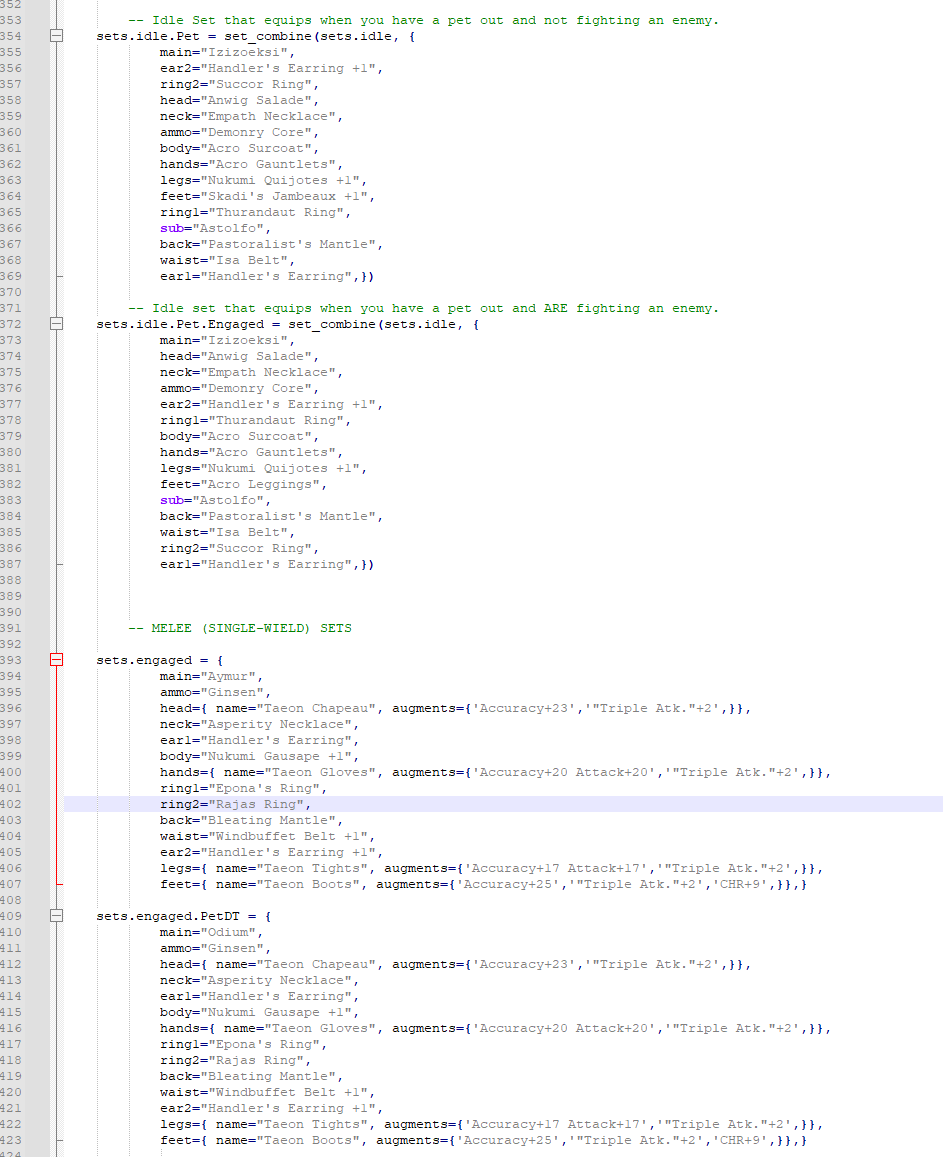Image resolution: width=943 pixels, height=1157 pixels.
Task: Click line number 409 in the margin
Action: click(x=11, y=916)
